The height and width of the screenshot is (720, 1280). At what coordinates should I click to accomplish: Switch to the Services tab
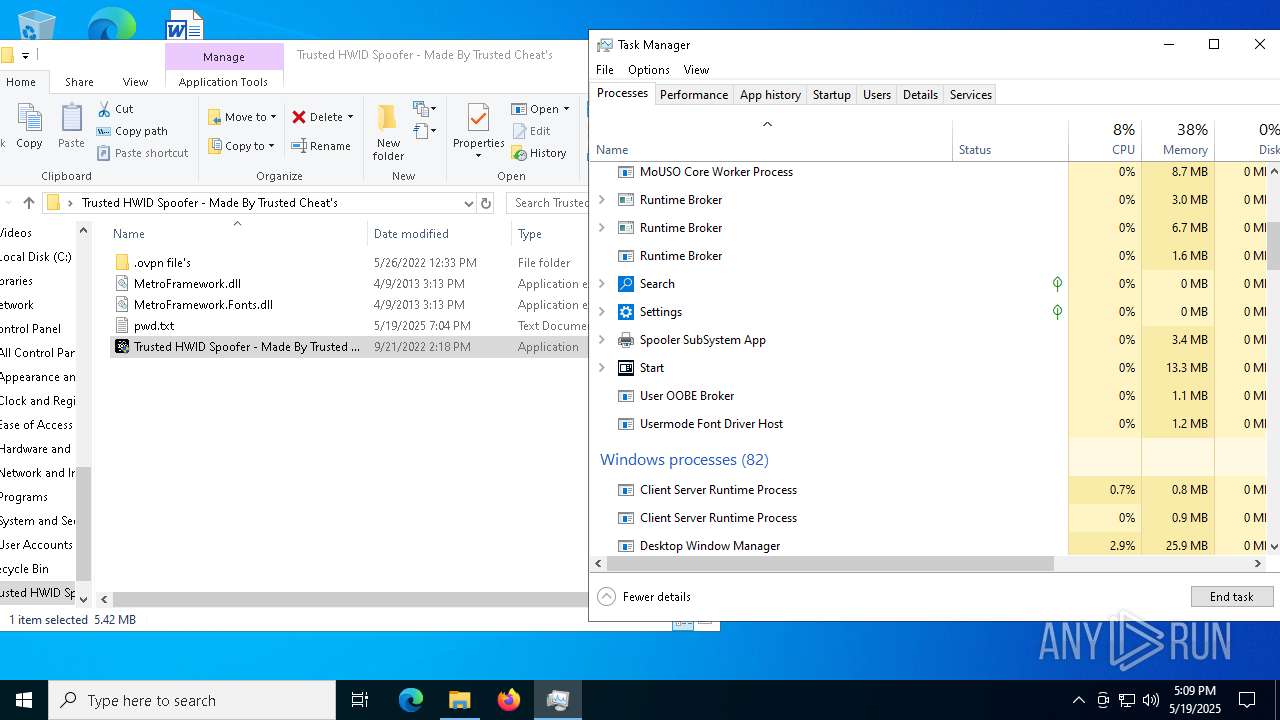(971, 95)
